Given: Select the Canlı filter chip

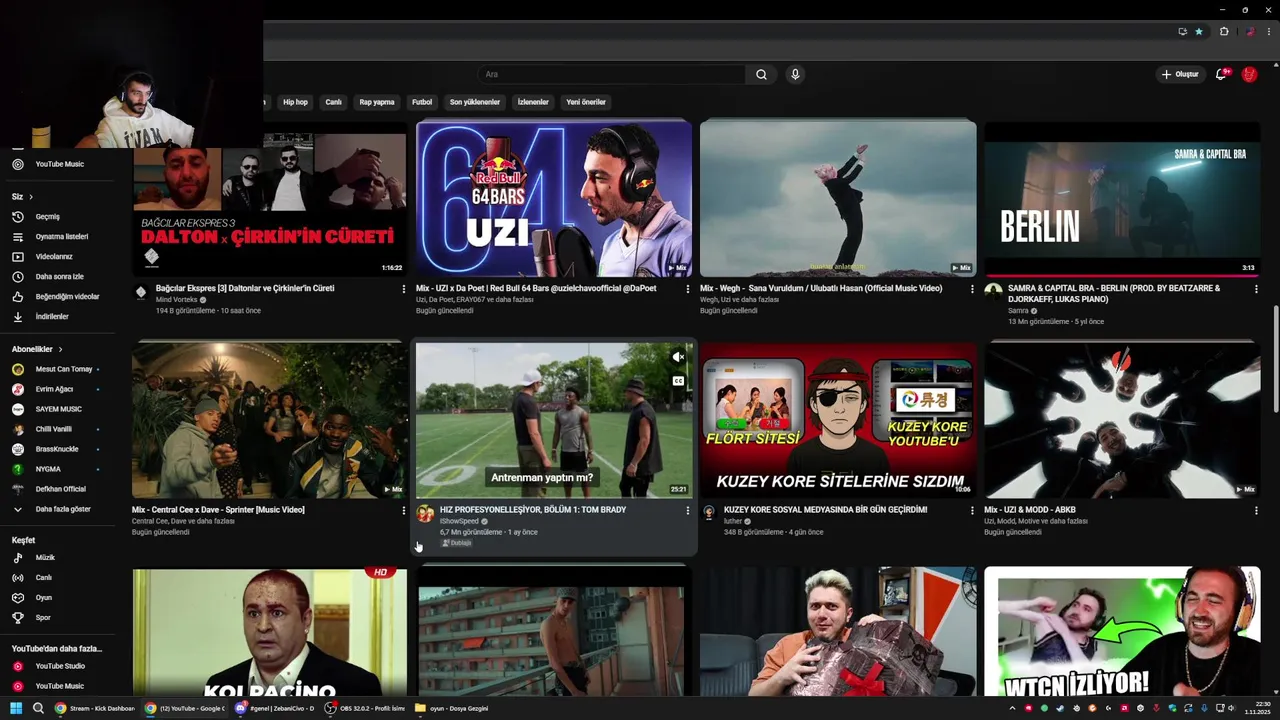Looking at the screenshot, I should [x=334, y=102].
